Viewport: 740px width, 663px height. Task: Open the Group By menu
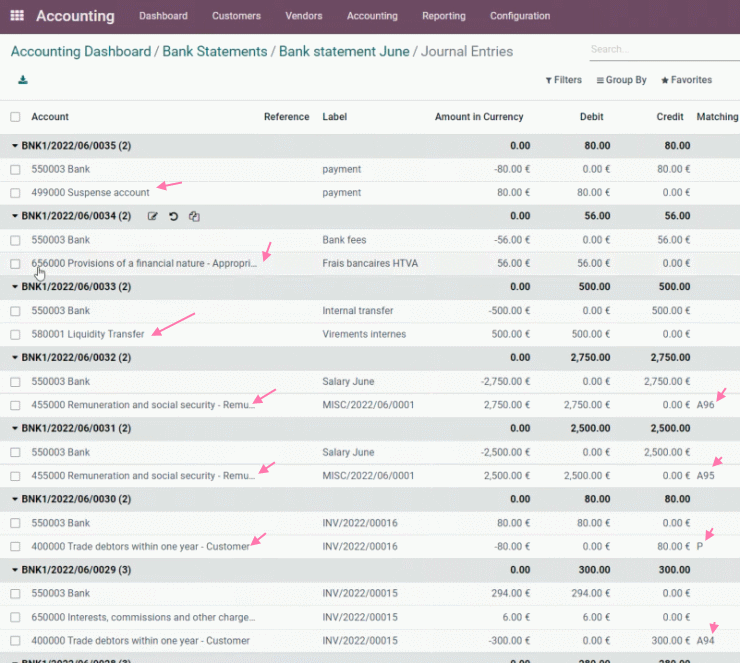pyautogui.click(x=621, y=80)
